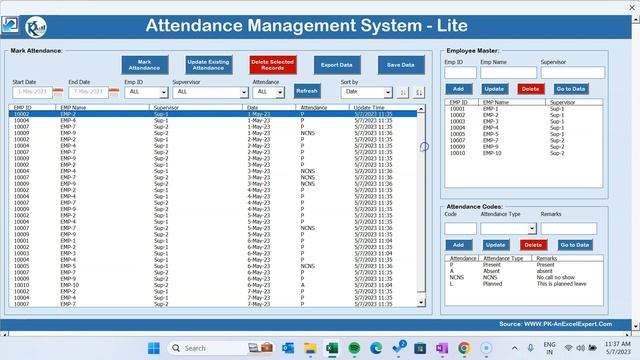
Task: Click Update Existing Attendance button
Action: pos(209,65)
